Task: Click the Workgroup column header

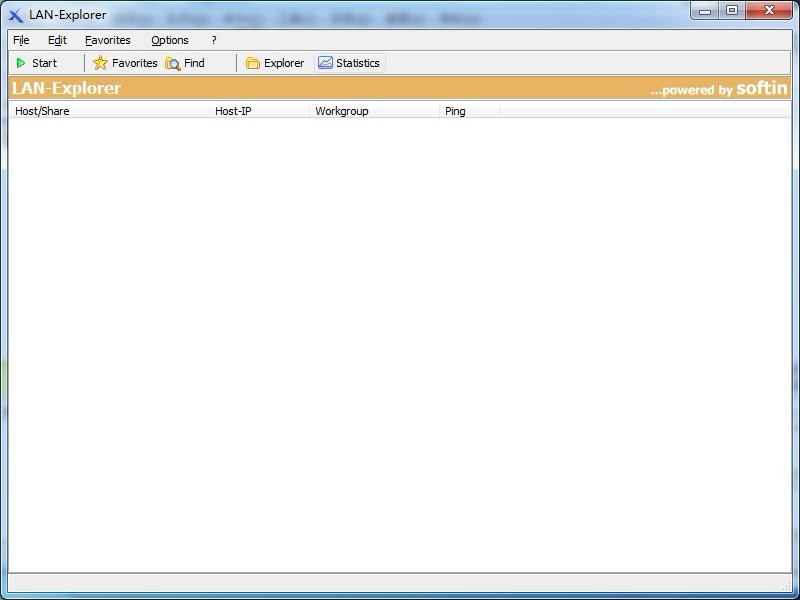Action: [x=374, y=111]
